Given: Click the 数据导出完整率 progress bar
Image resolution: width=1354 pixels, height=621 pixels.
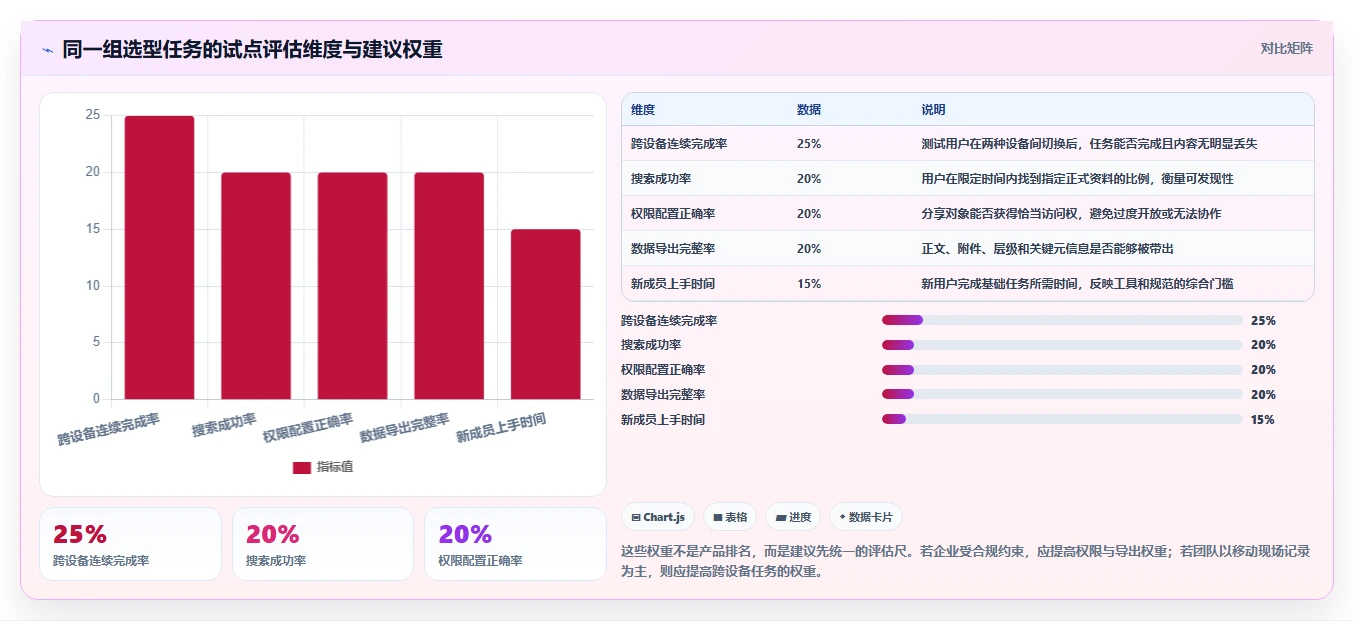Looking at the screenshot, I should click(x=1062, y=395).
